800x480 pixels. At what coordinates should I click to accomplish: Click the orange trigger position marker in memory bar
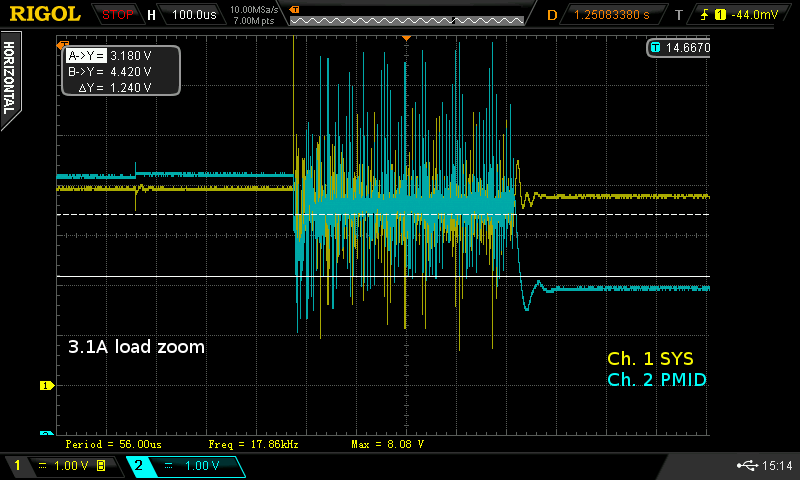pos(294,10)
